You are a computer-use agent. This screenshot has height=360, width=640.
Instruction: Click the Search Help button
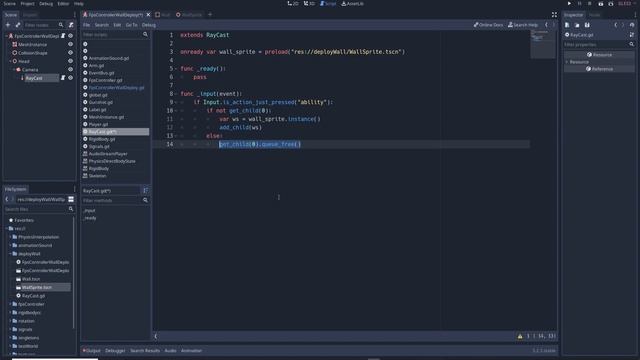523,25
